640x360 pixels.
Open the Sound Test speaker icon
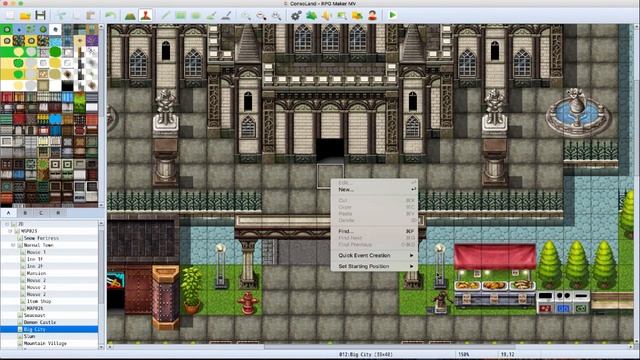click(327, 16)
